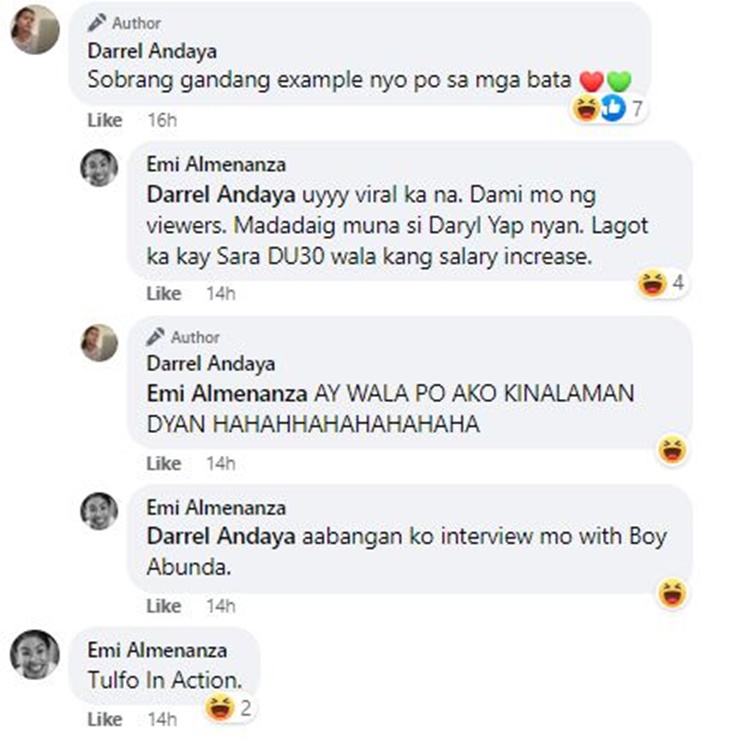Viewport: 750px width, 740px height.
Task: Click the Darrel Andaya mention in the viral reply
Action: 221,195
